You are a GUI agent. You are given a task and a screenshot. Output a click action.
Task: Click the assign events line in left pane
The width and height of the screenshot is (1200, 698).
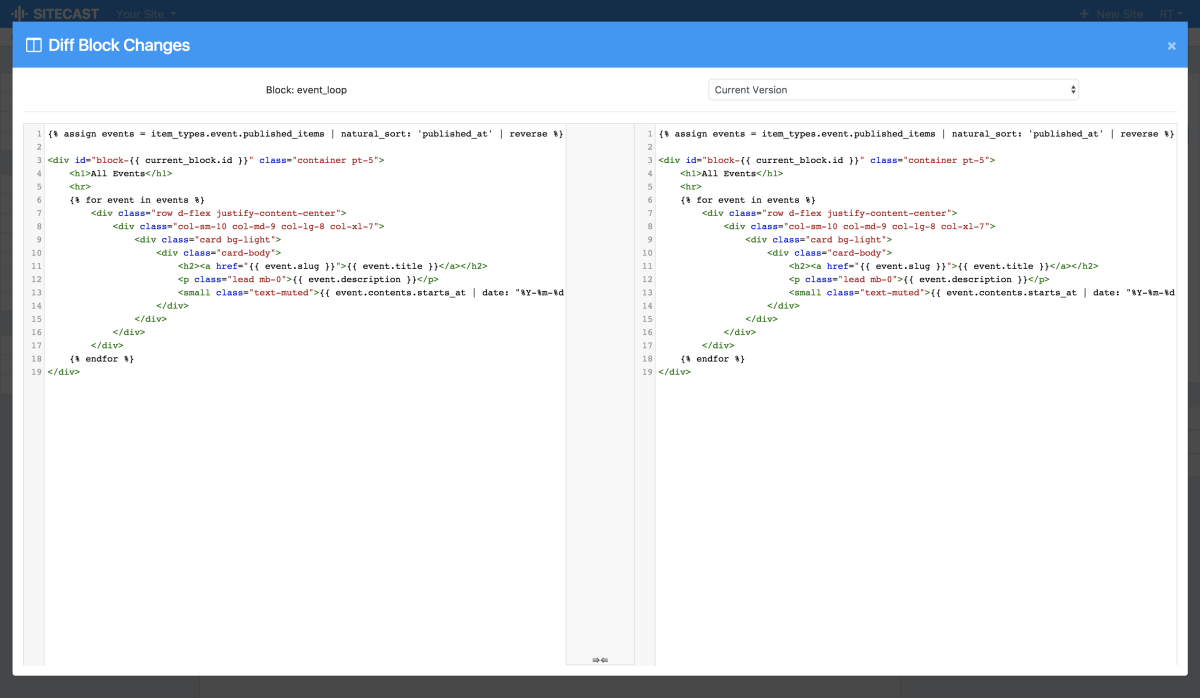[x=305, y=134]
